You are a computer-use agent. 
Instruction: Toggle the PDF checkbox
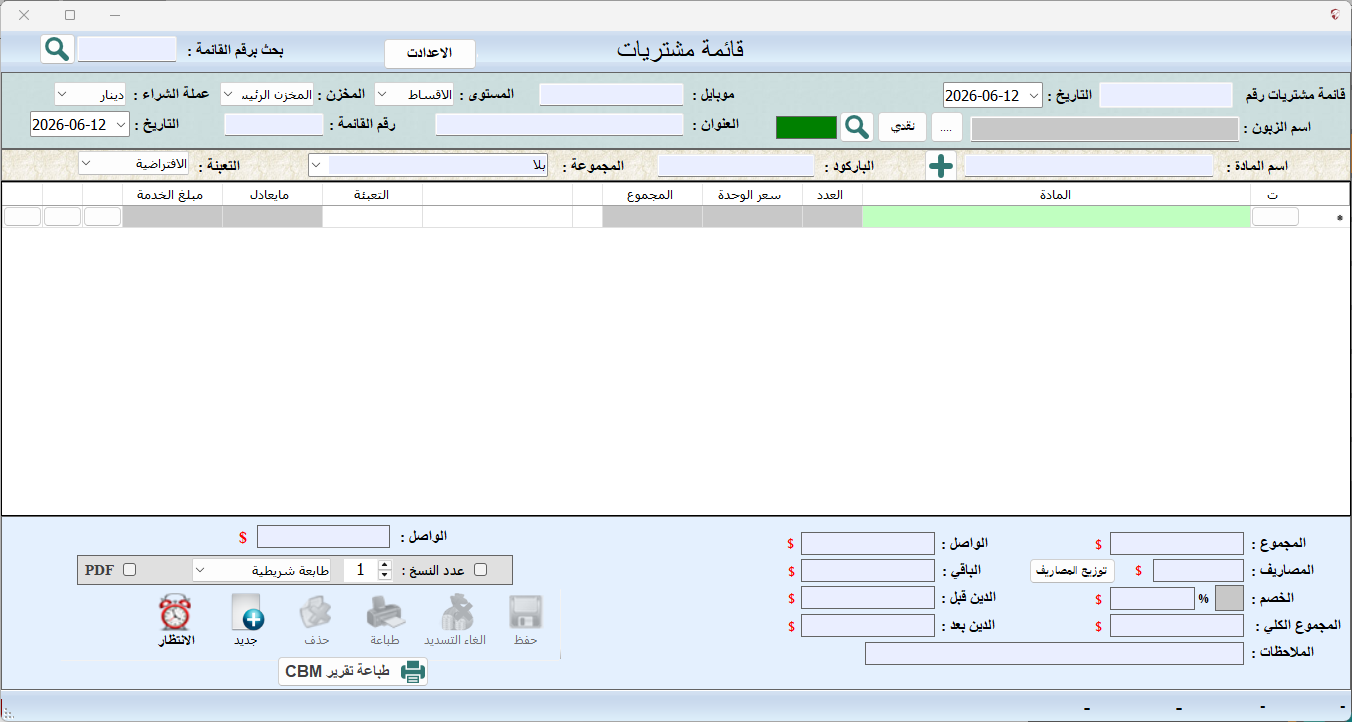pyautogui.click(x=129, y=570)
